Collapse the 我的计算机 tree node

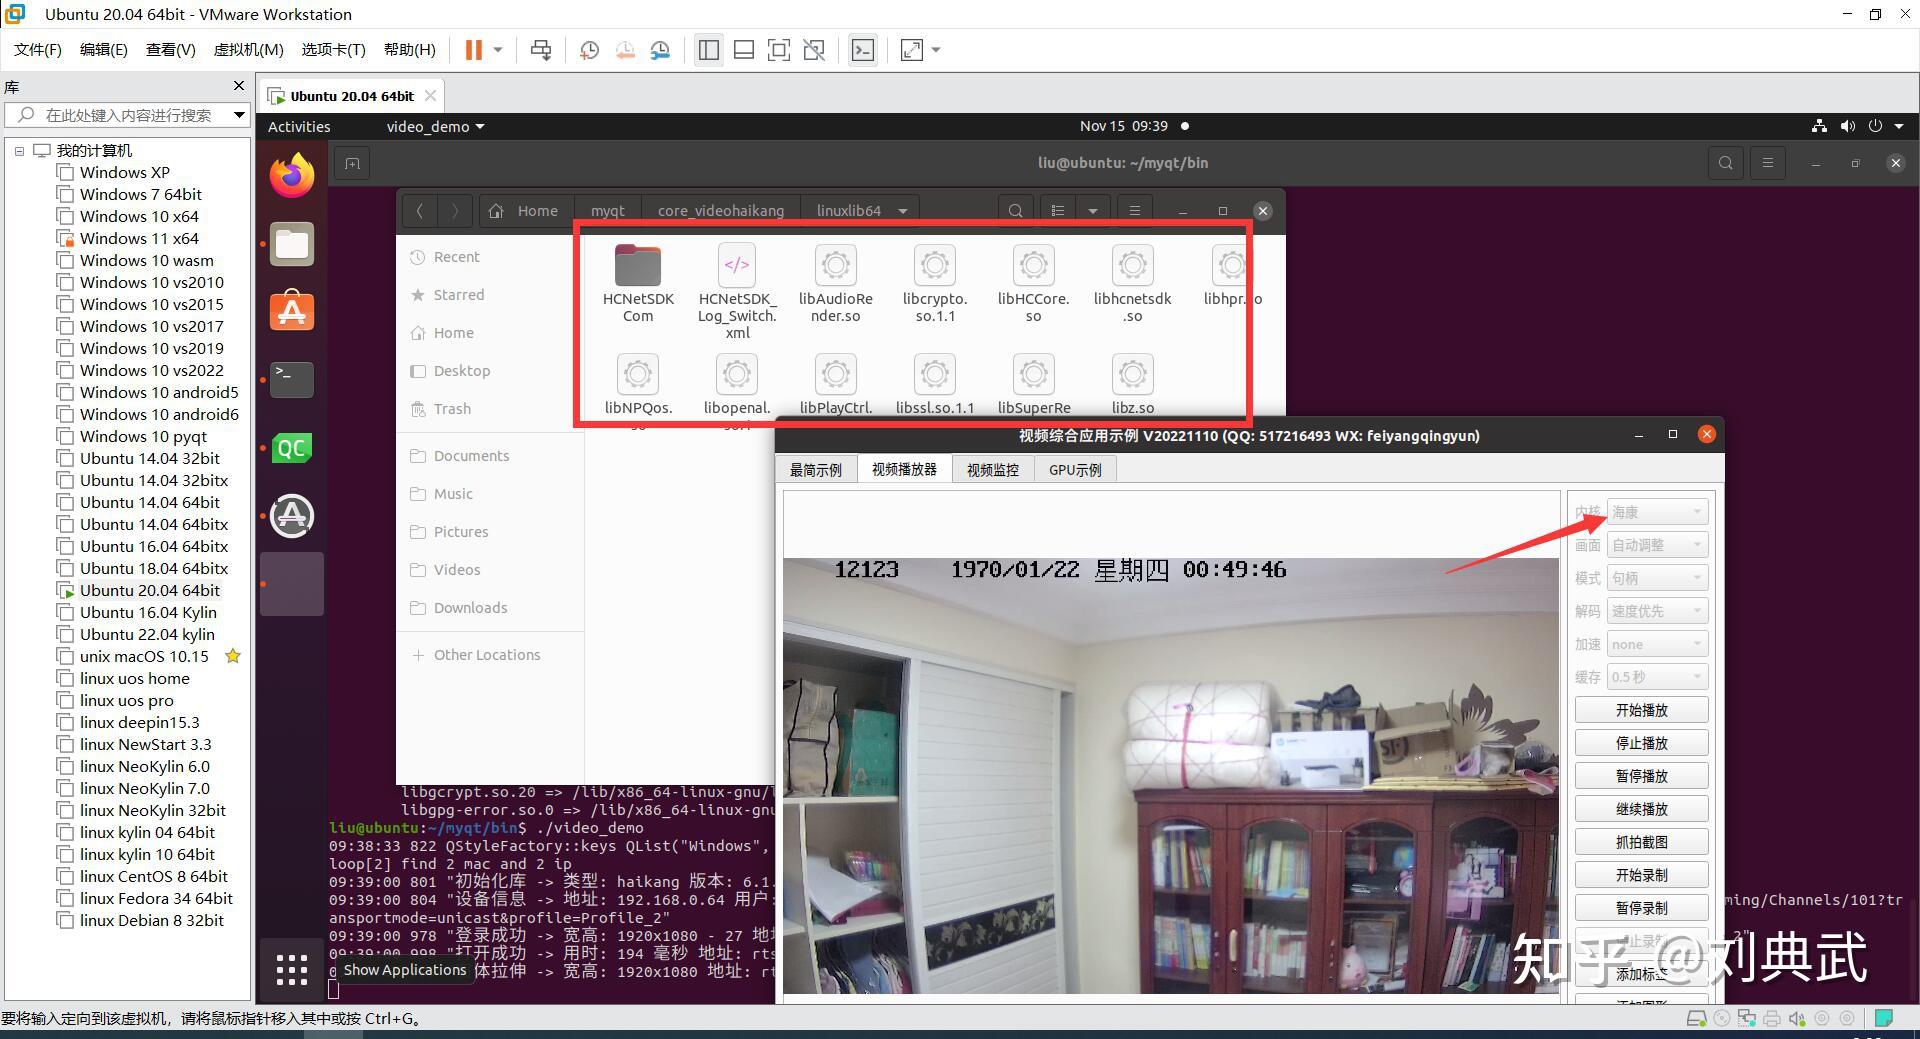[19, 151]
